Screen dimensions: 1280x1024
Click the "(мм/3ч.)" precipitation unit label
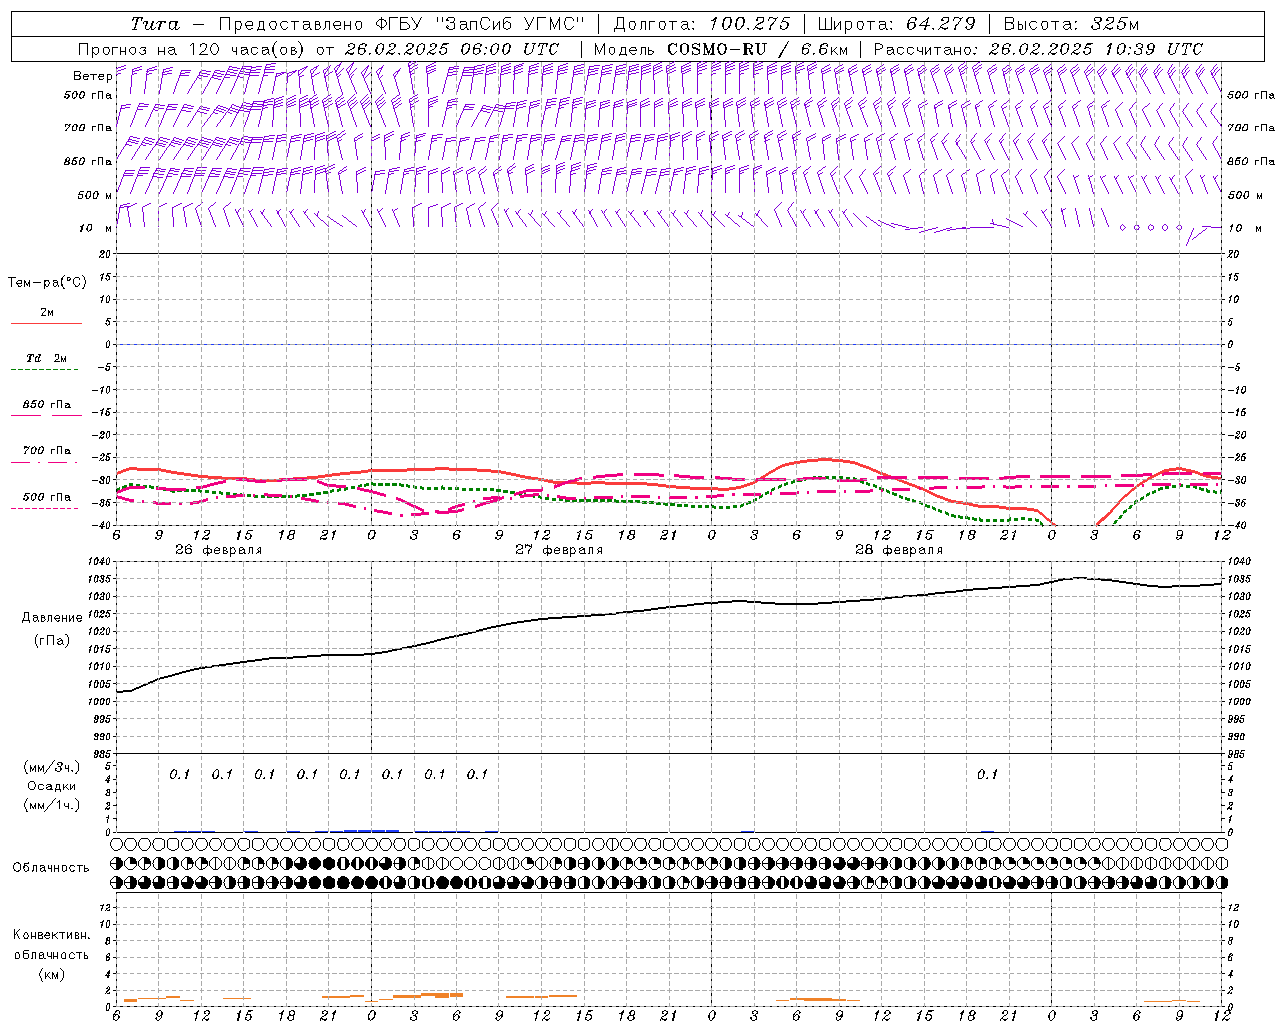click(52, 767)
